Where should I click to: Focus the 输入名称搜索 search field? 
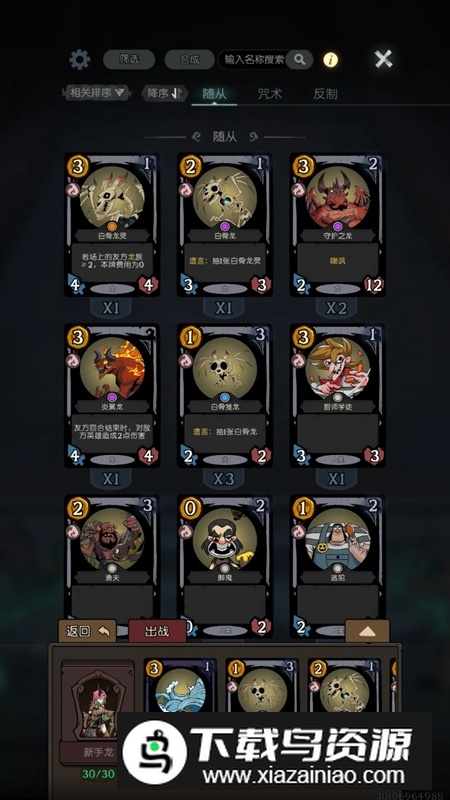[x=254, y=60]
